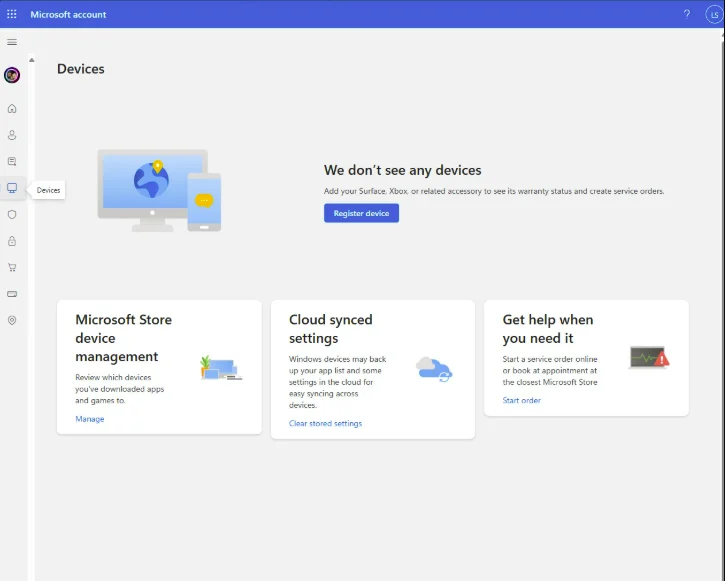Click the Register device button
Viewport: 725px width, 581px height.
click(361, 213)
